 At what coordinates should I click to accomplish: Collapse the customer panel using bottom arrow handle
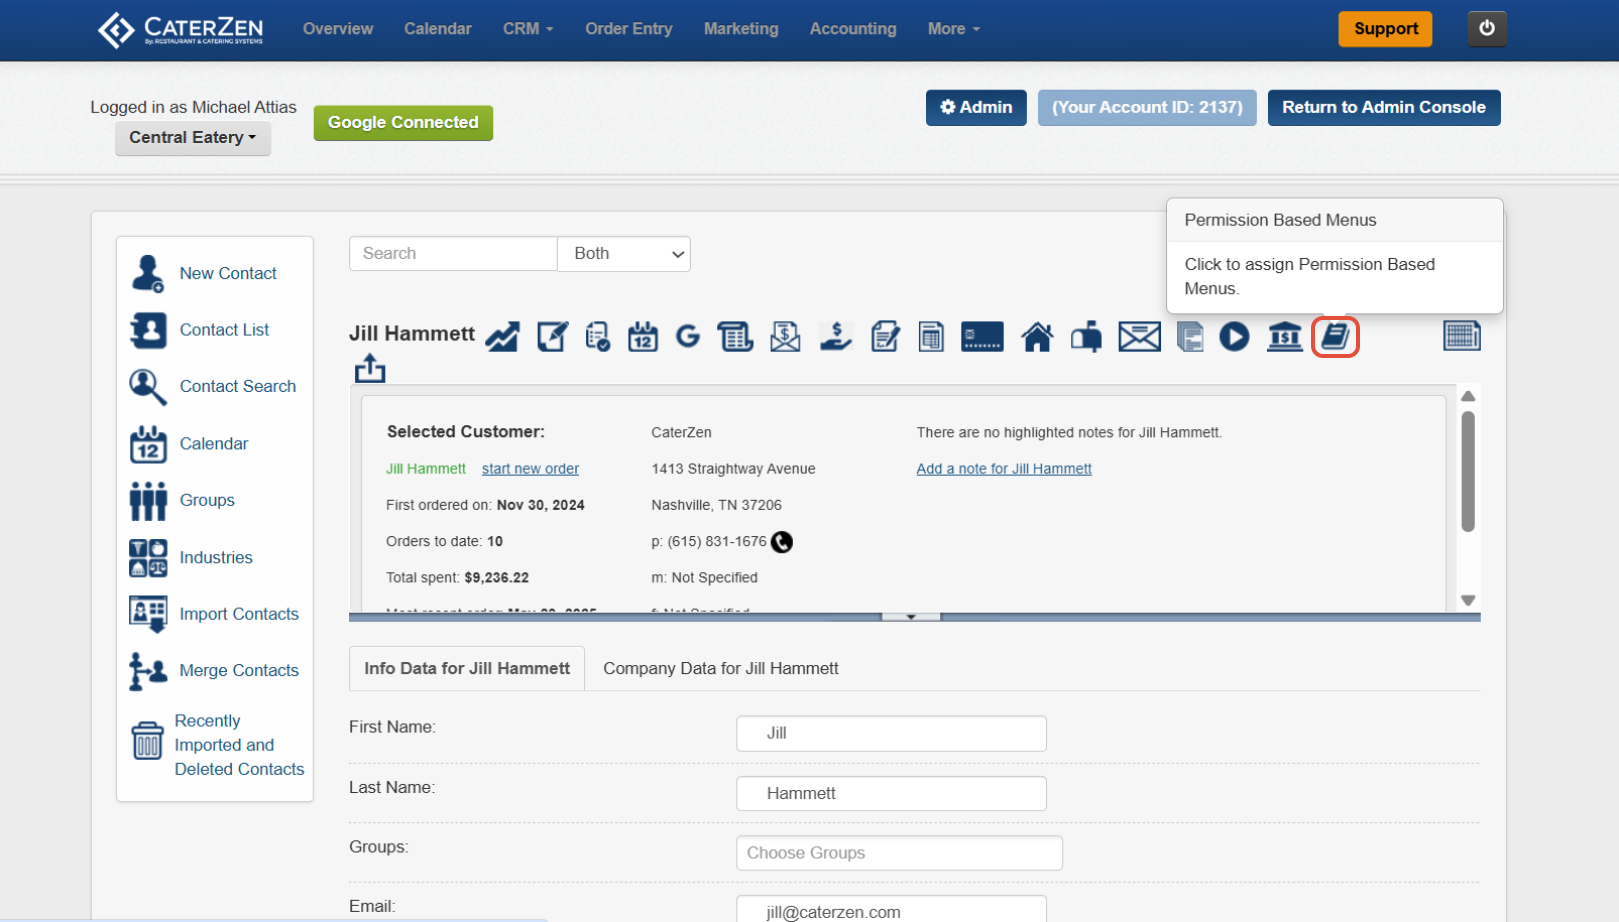911,617
